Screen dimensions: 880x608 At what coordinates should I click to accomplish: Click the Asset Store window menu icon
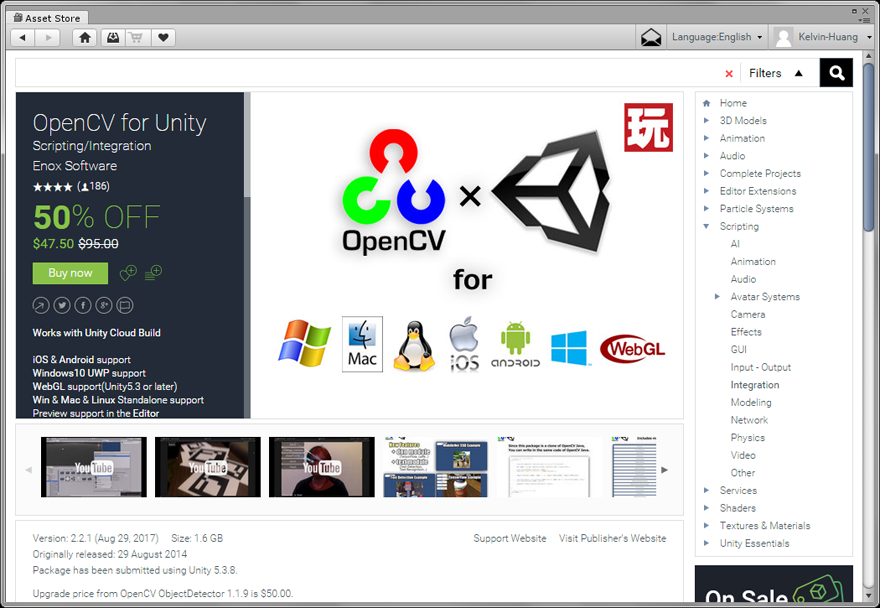click(865, 20)
